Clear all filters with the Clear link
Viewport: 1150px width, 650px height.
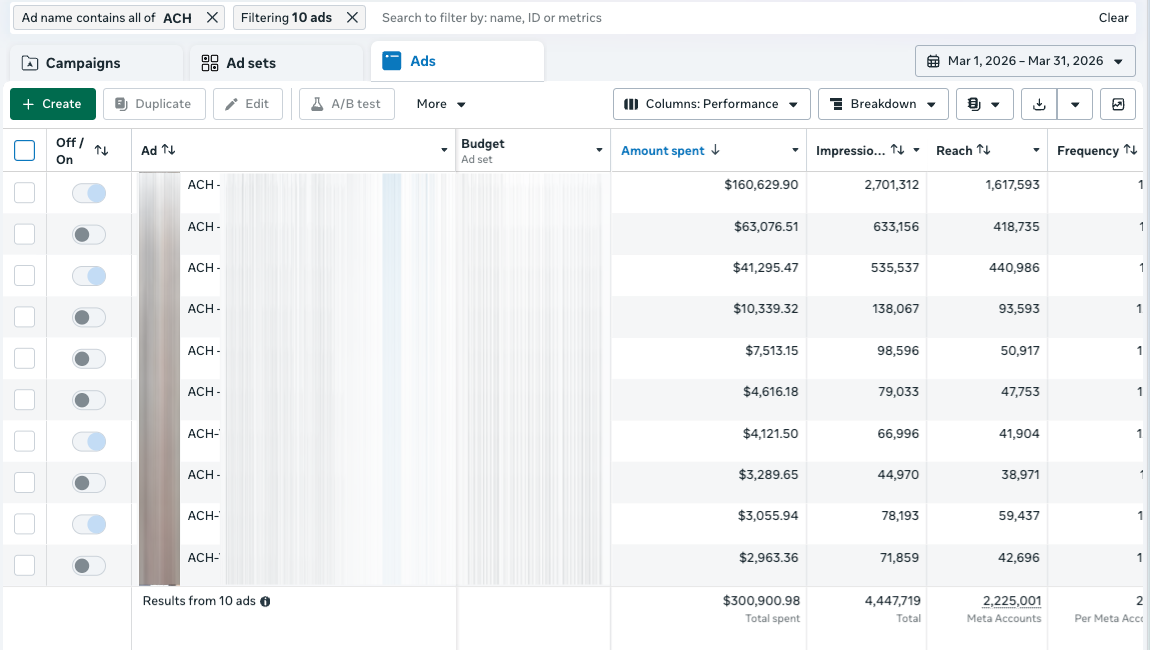click(1113, 18)
